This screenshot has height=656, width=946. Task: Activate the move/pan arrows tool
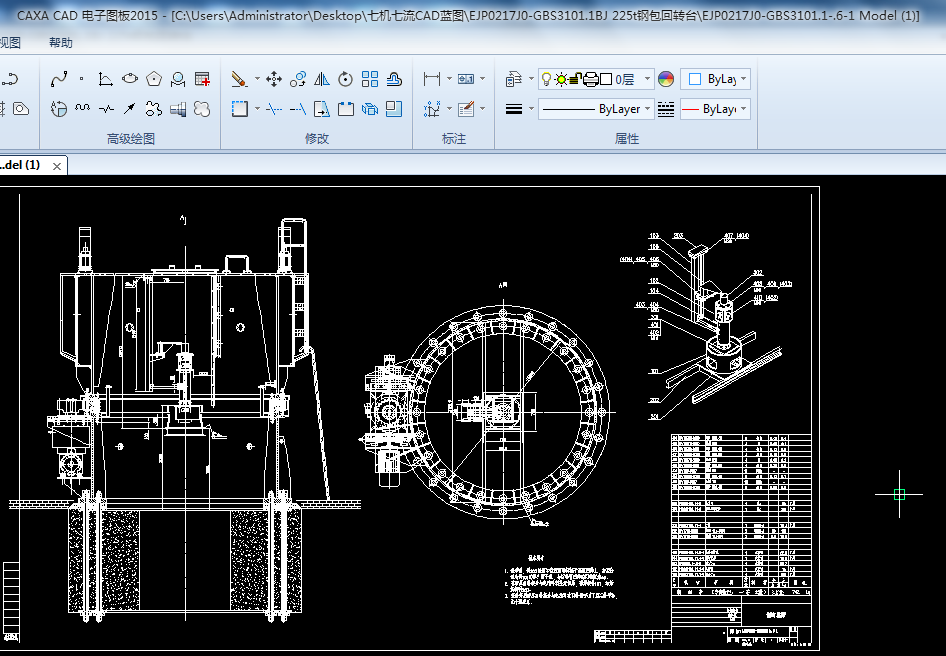tap(273, 79)
